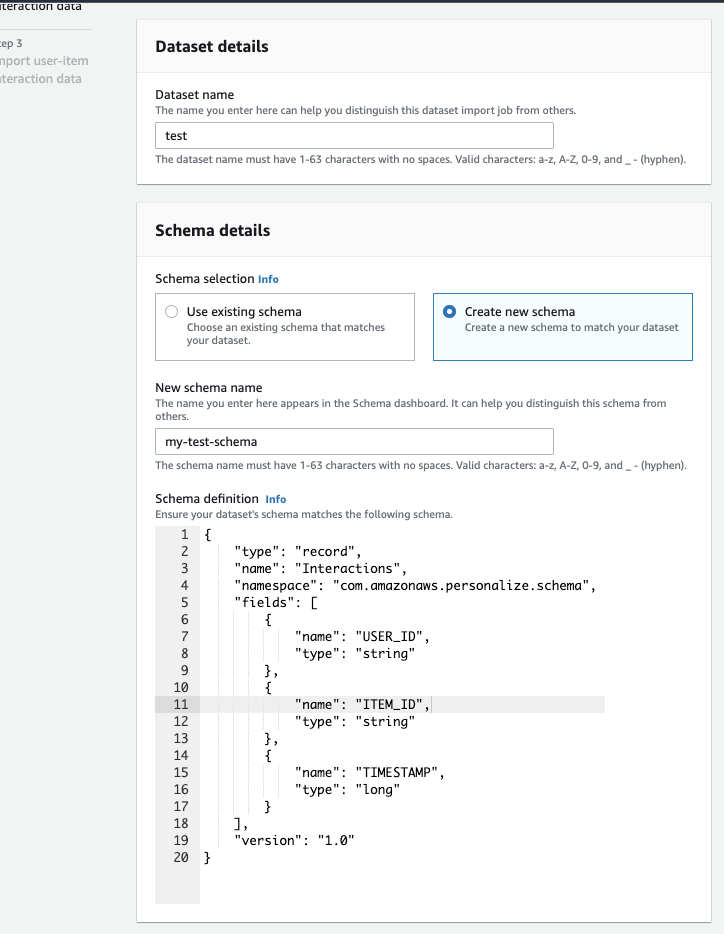Click line number 11 in editor gutter
Image resolution: width=724 pixels, height=934 pixels.
tap(181, 705)
